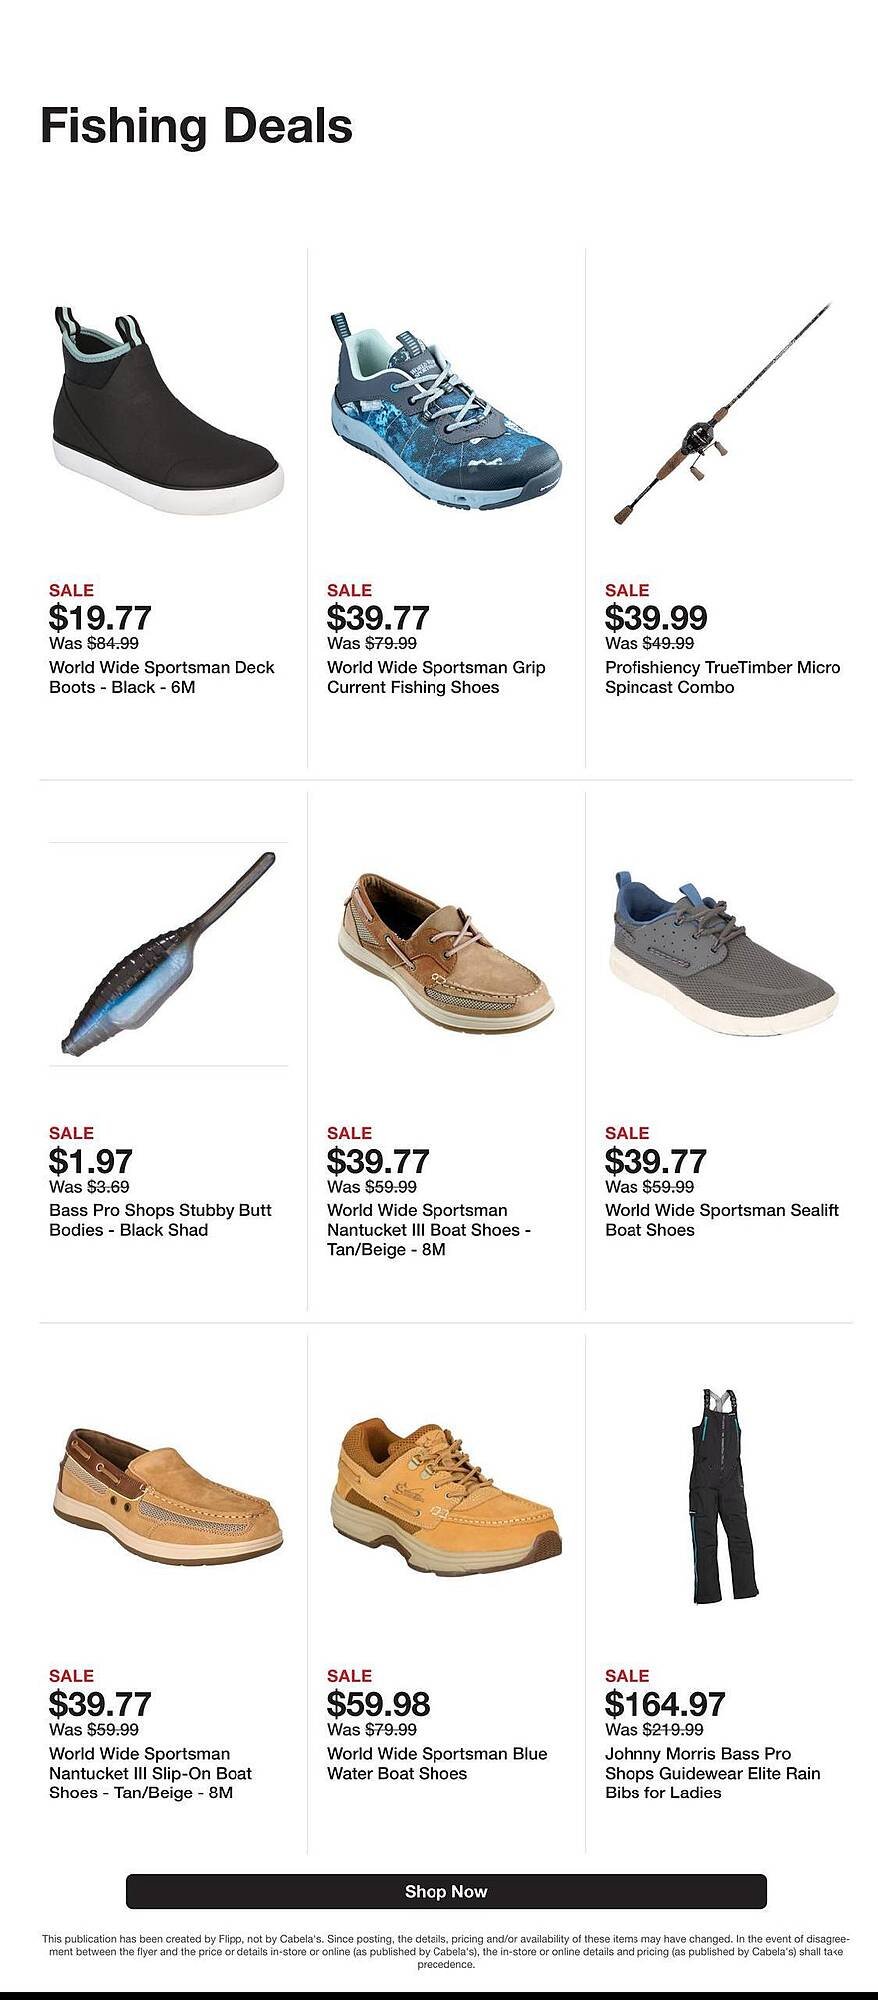Viewport: 878px width, 2000px height.
Task: Open World Wide Sportsman Deck Boots title link
Action: (x=161, y=677)
